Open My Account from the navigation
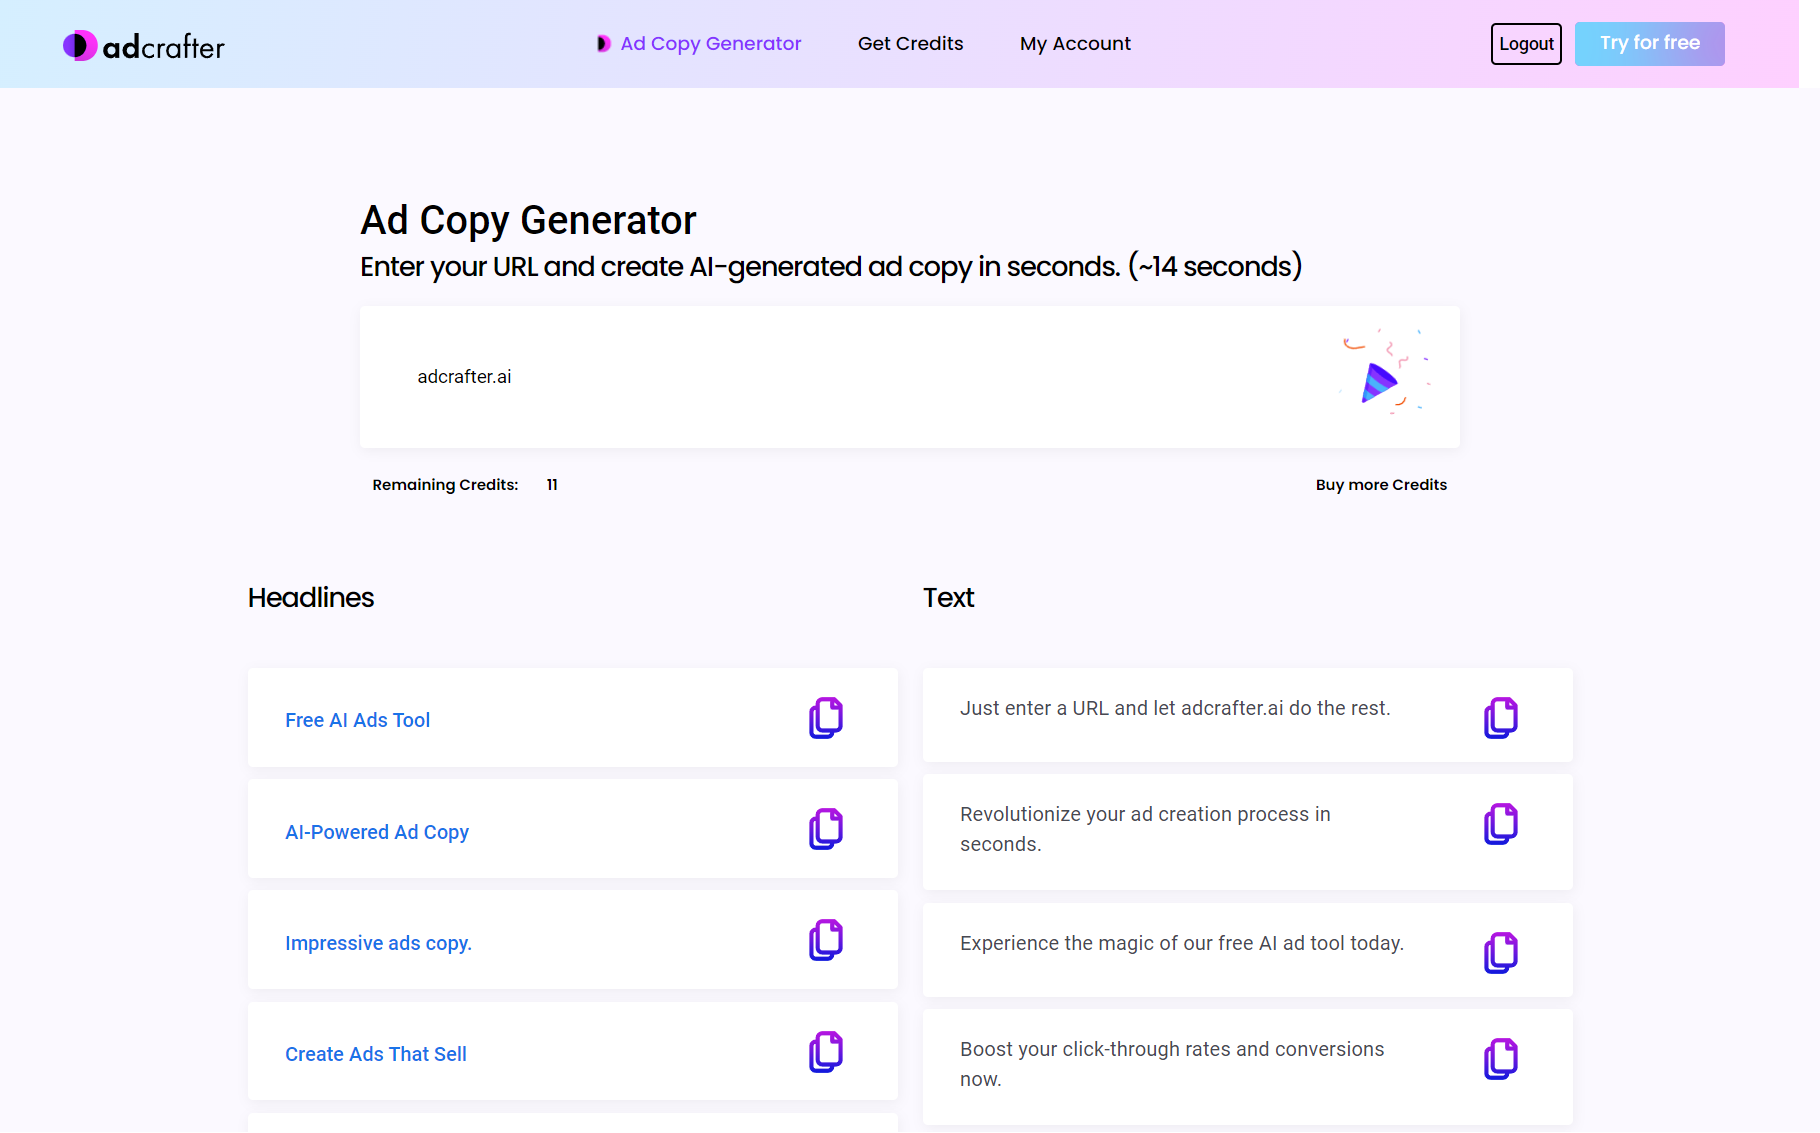Viewport: 1820px width, 1133px height. [x=1075, y=44]
